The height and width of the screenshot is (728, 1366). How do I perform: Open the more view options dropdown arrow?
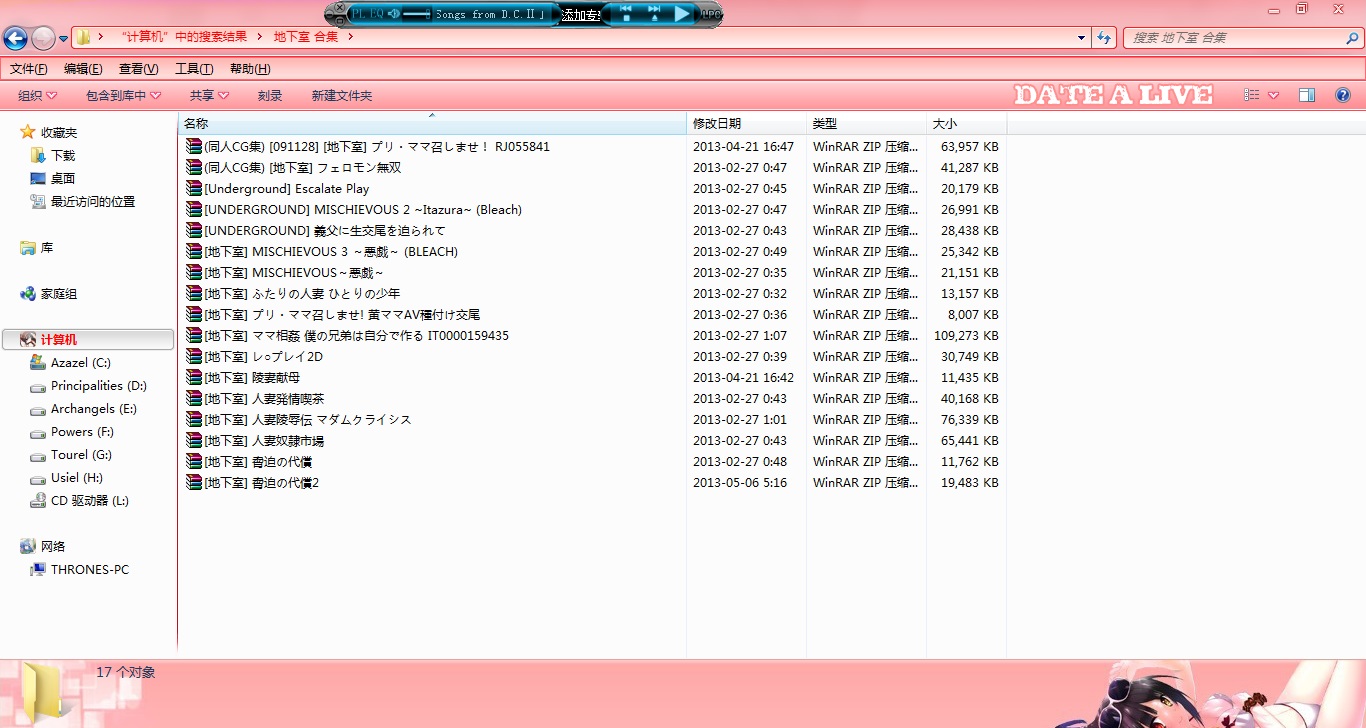pos(1273,95)
